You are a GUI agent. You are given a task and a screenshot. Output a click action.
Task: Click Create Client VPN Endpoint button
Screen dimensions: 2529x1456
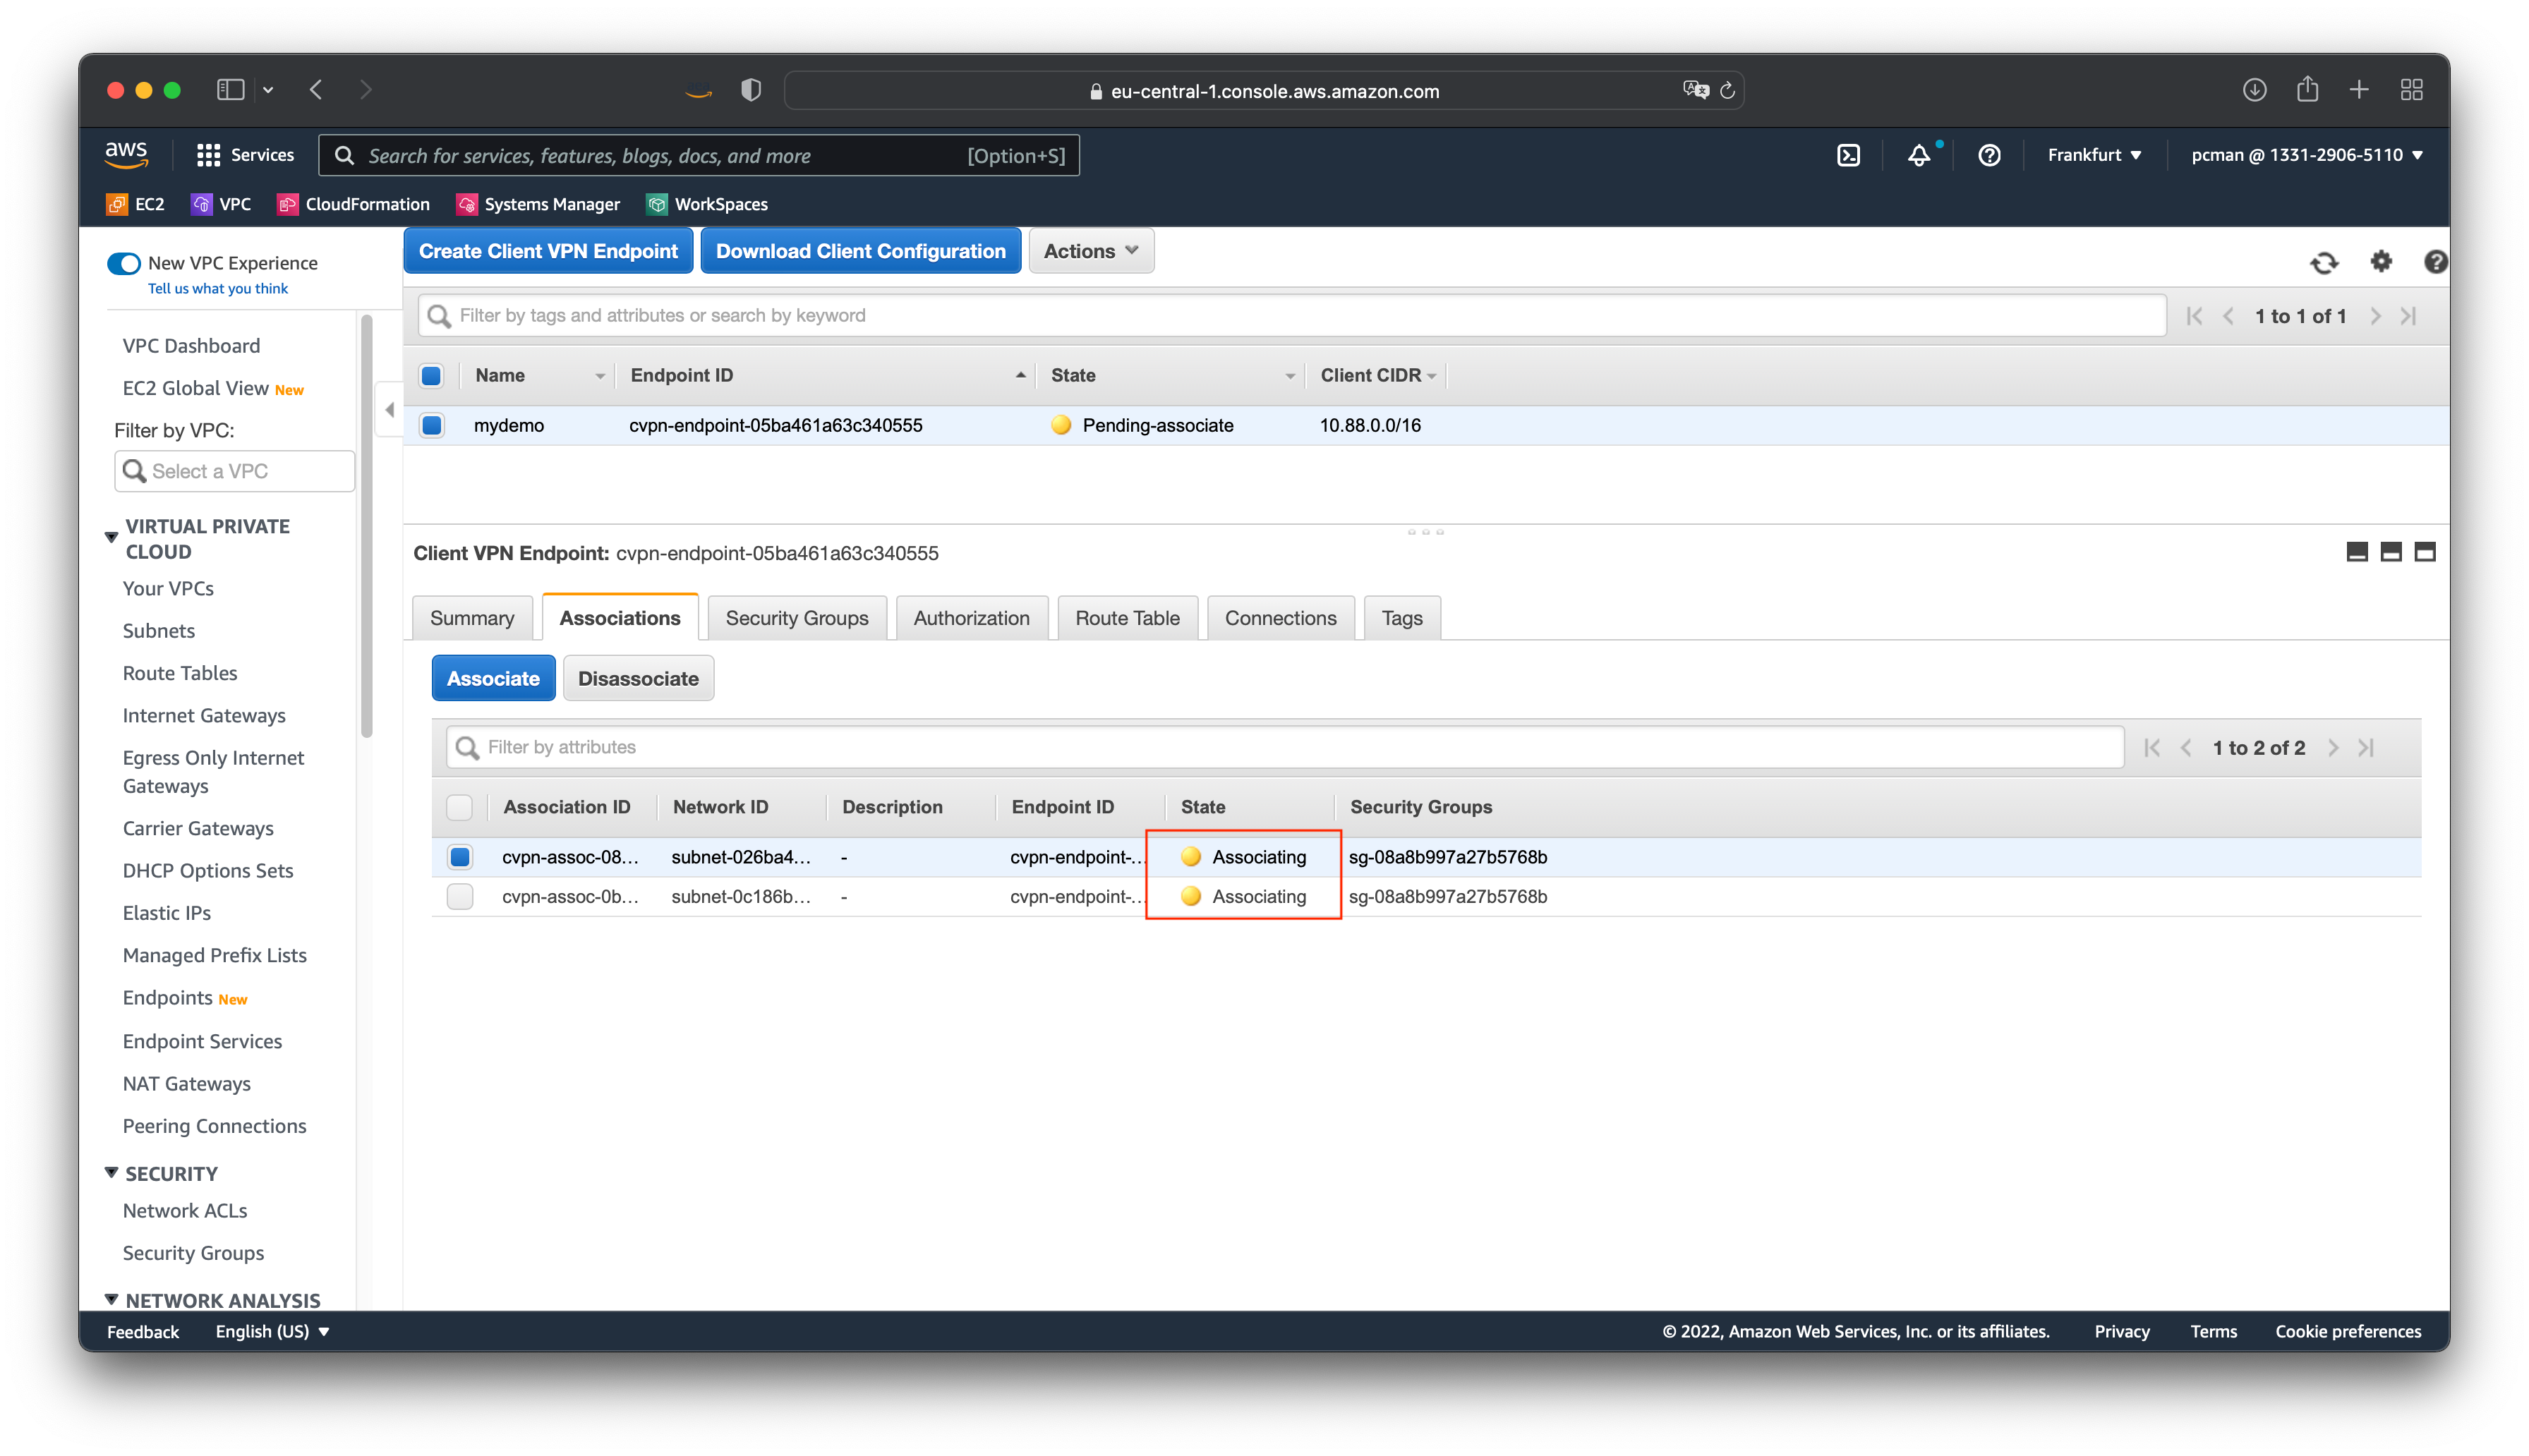[x=548, y=251]
